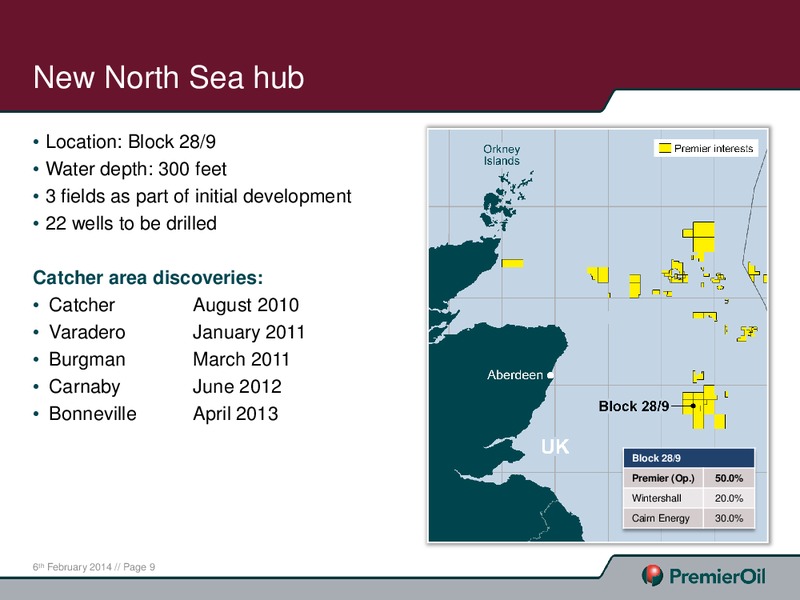Click '3 fields as part of initial development'
This screenshot has width=800, height=600.
(x=198, y=196)
